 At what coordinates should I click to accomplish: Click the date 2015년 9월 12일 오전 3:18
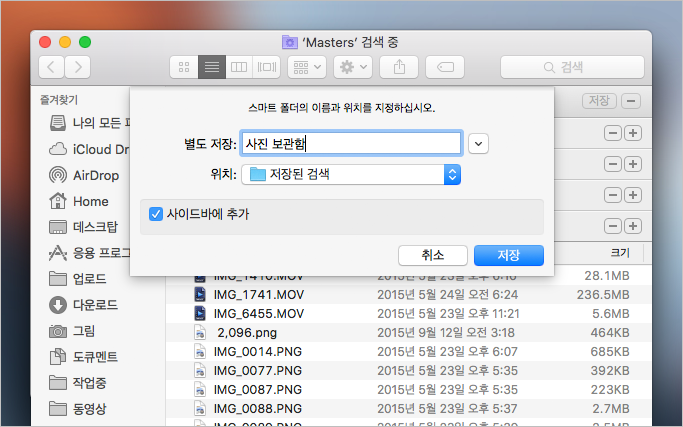[x=446, y=333]
